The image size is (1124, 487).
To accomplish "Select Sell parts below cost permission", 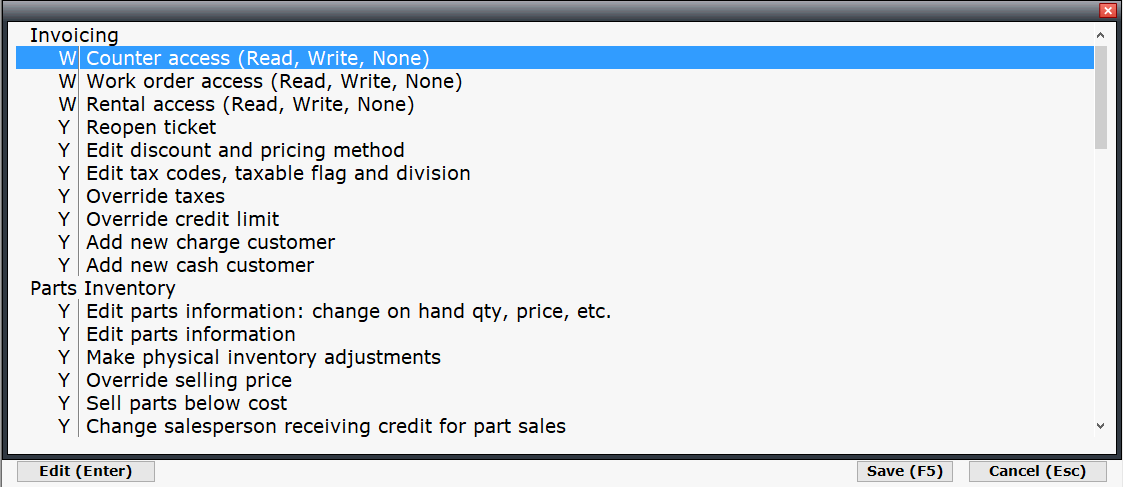I will coord(186,404).
